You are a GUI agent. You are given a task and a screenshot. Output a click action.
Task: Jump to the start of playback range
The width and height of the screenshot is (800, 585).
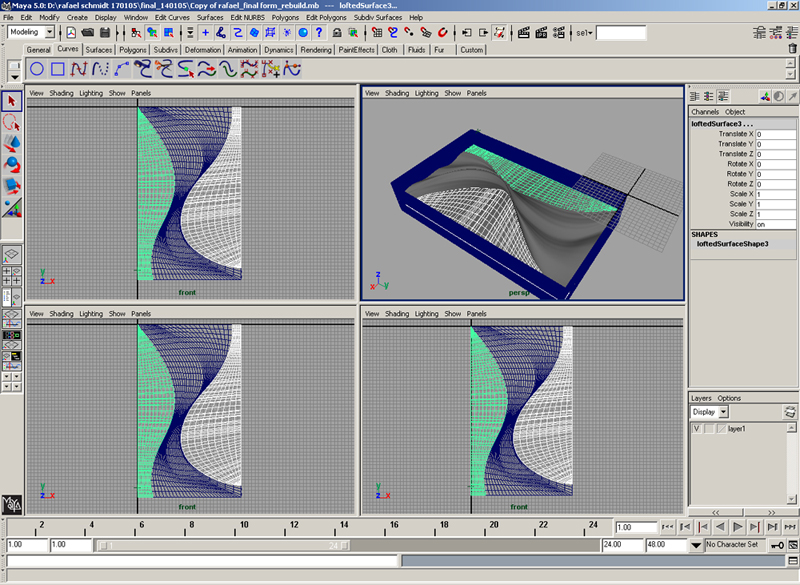point(667,527)
